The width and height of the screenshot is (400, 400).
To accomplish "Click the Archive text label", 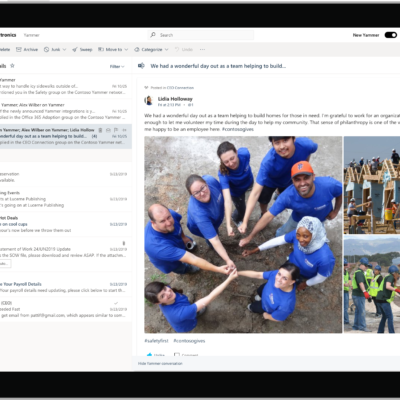I will pyautogui.click(x=31, y=49).
